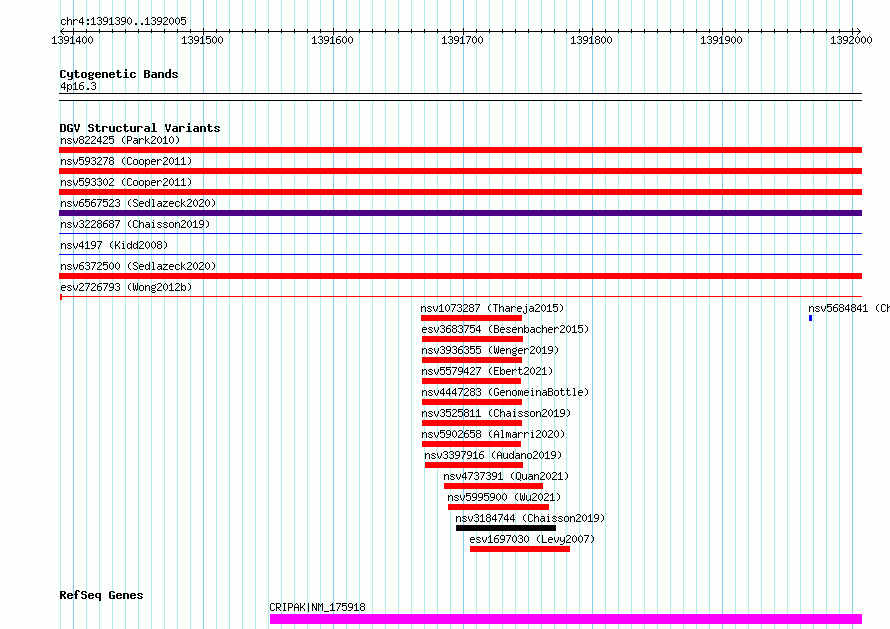Open the nsv5684841 variant label

coord(849,308)
